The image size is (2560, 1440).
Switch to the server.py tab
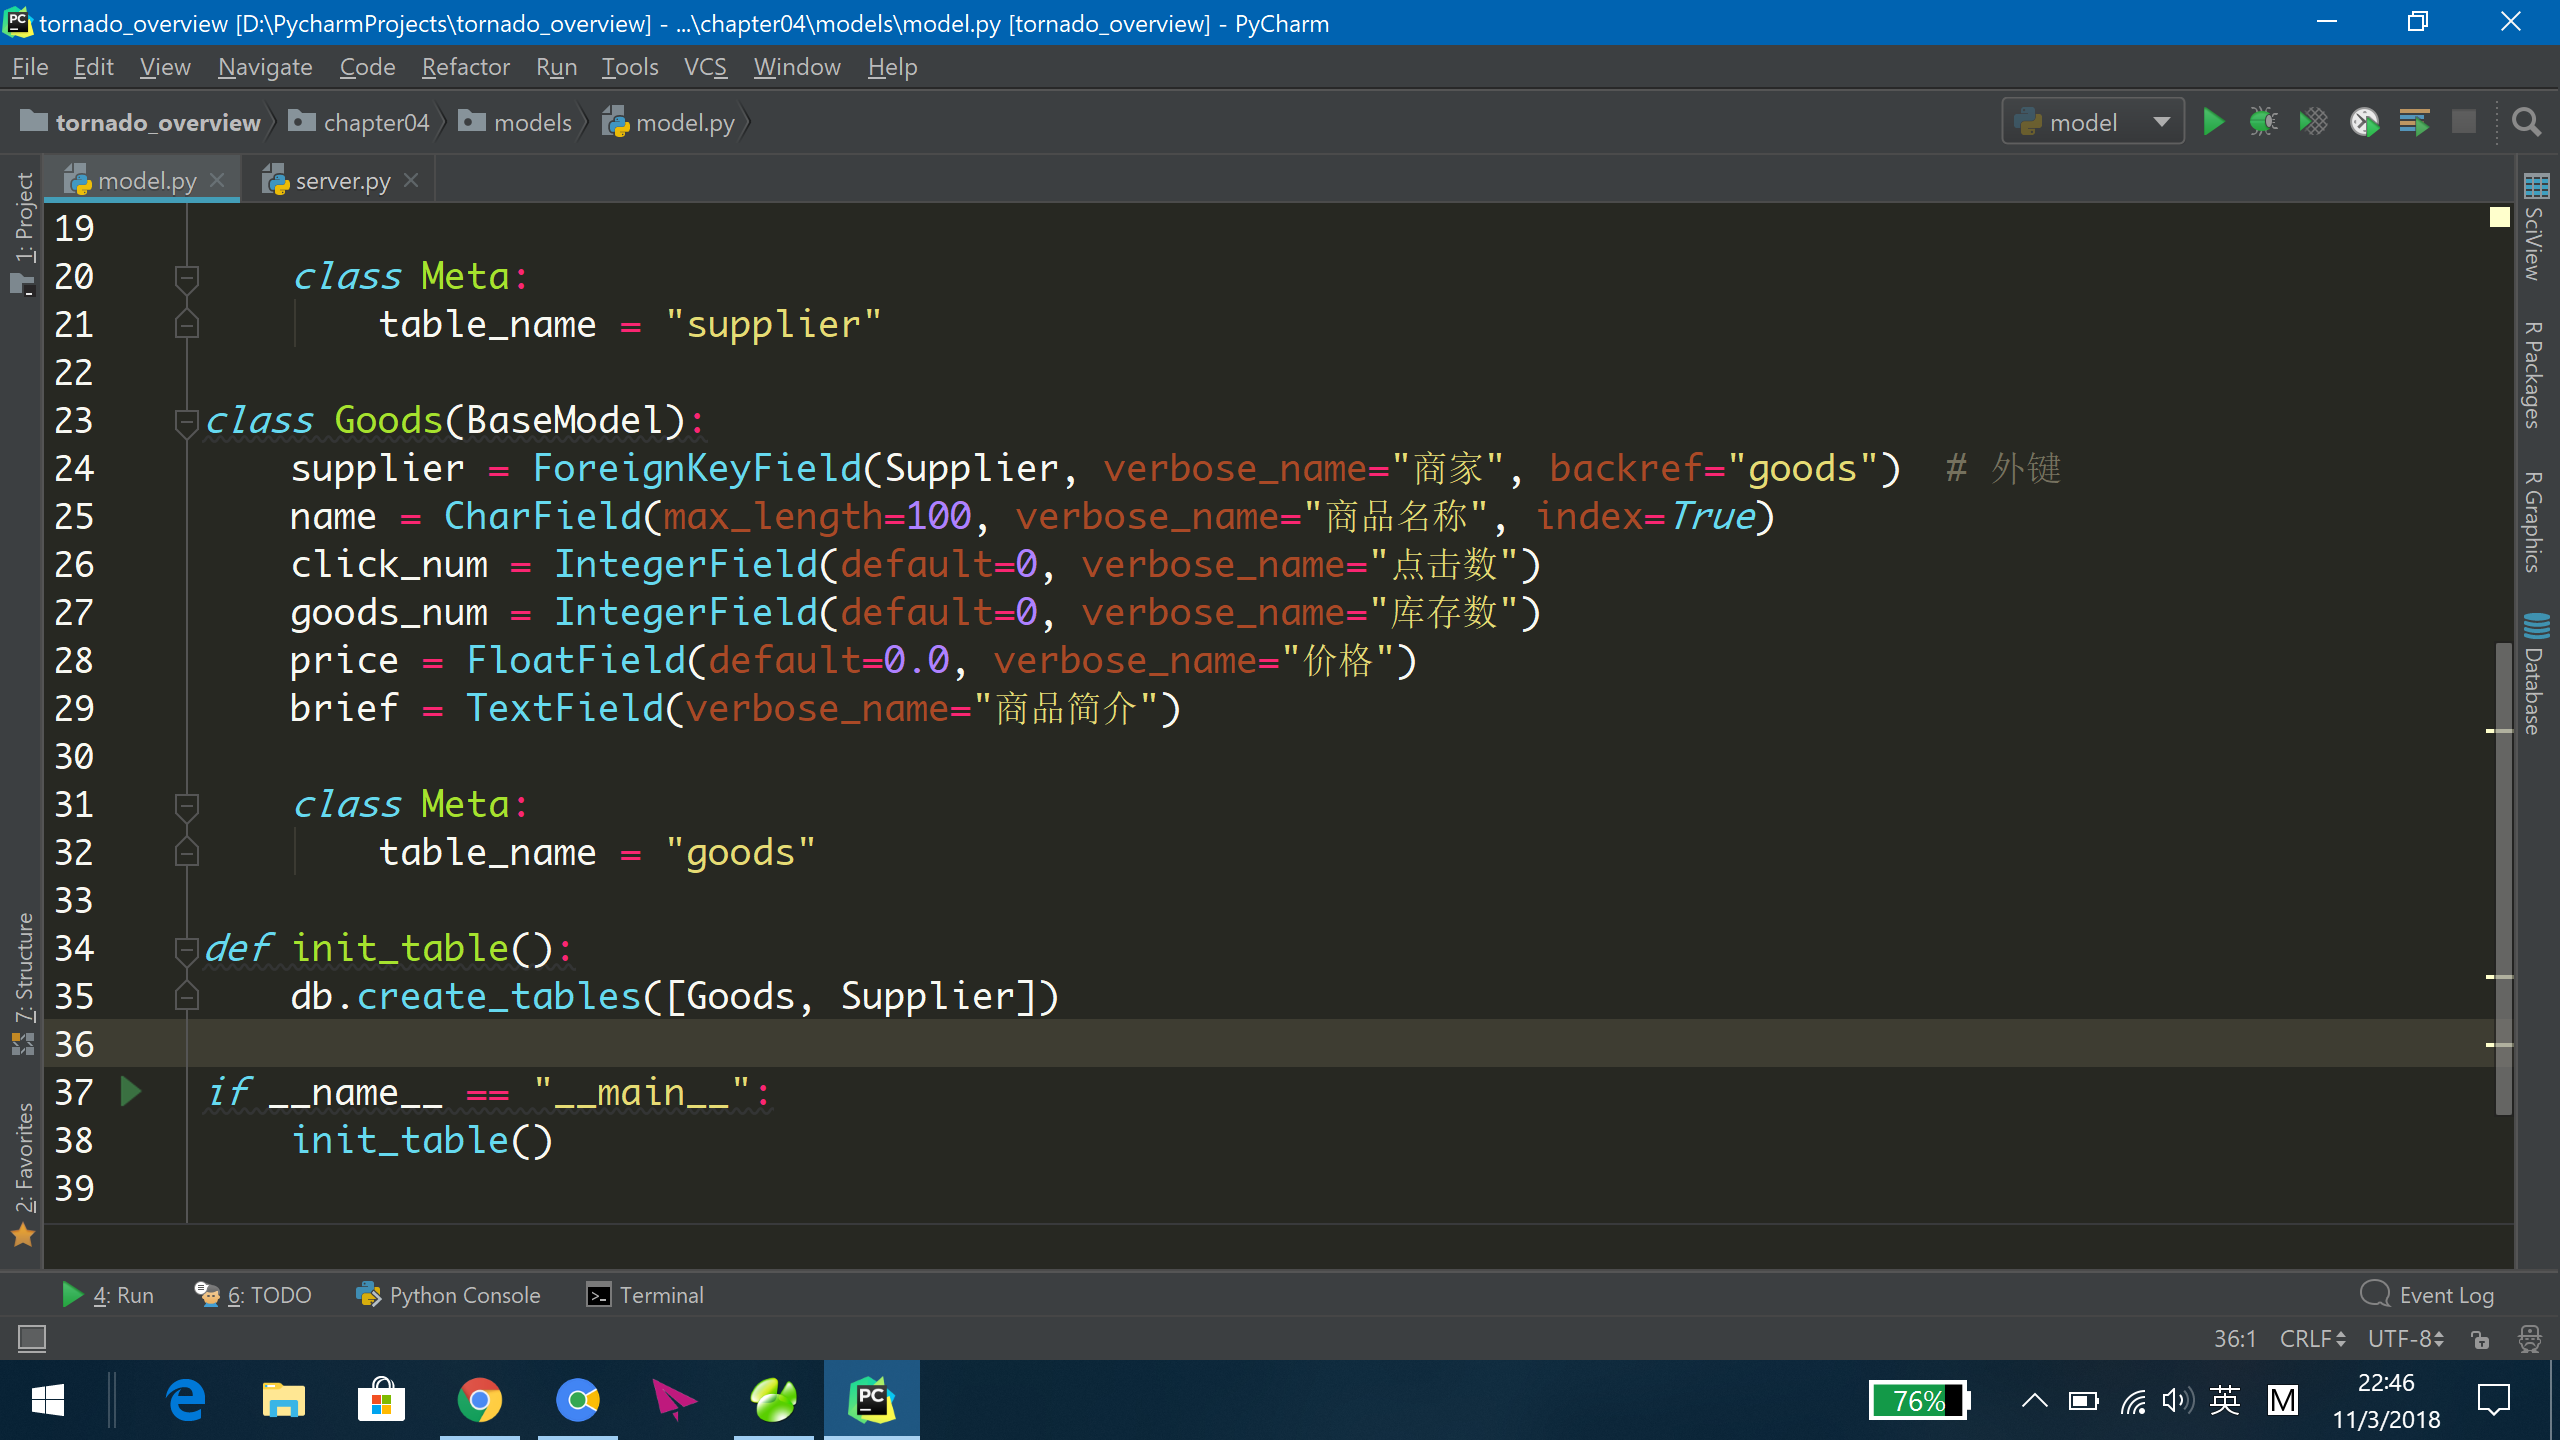coord(342,181)
